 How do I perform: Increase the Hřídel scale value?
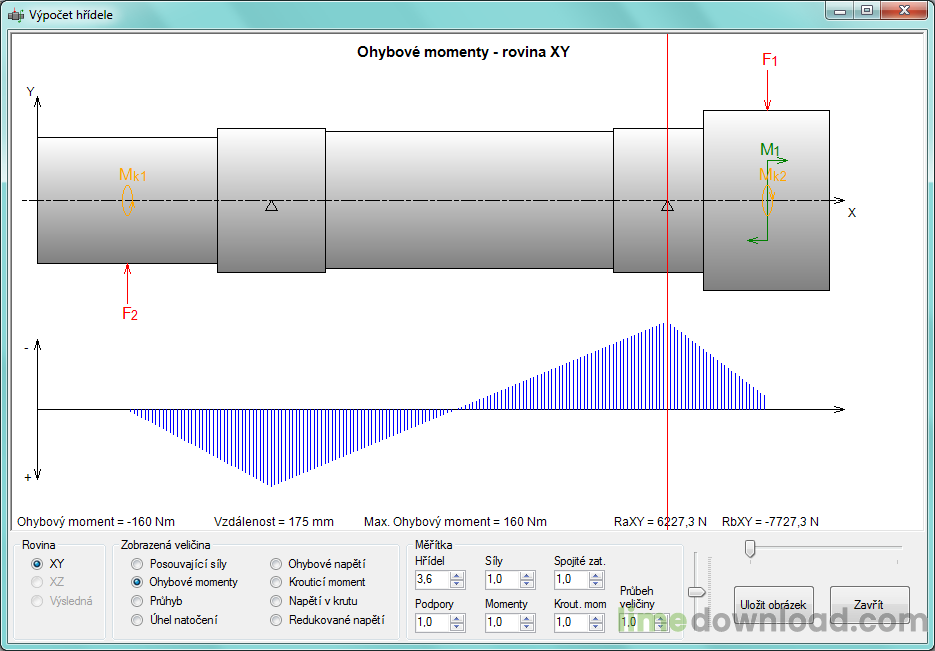[x=457, y=575]
